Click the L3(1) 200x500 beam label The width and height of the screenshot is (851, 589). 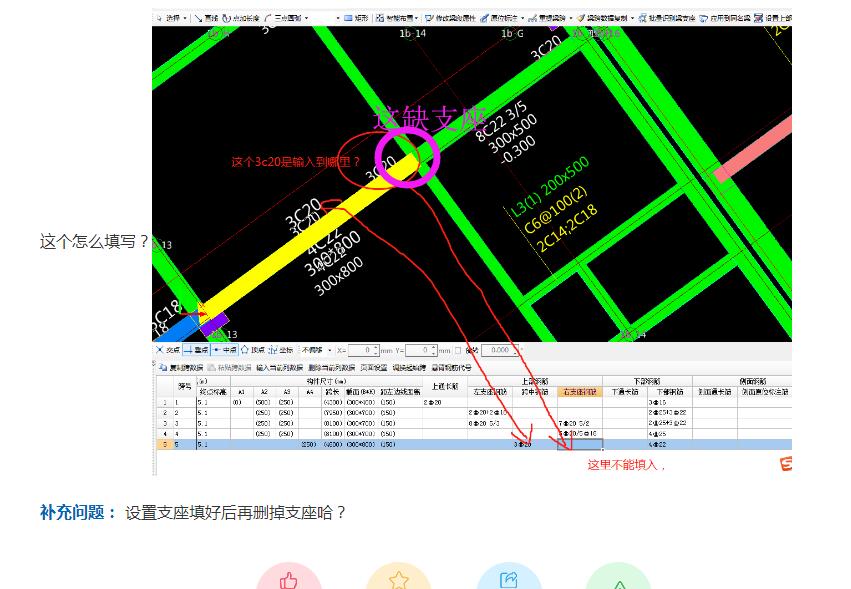pos(550,186)
